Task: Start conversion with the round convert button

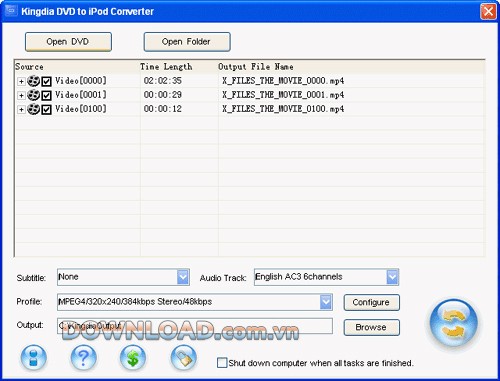Action: pyautogui.click(x=454, y=323)
